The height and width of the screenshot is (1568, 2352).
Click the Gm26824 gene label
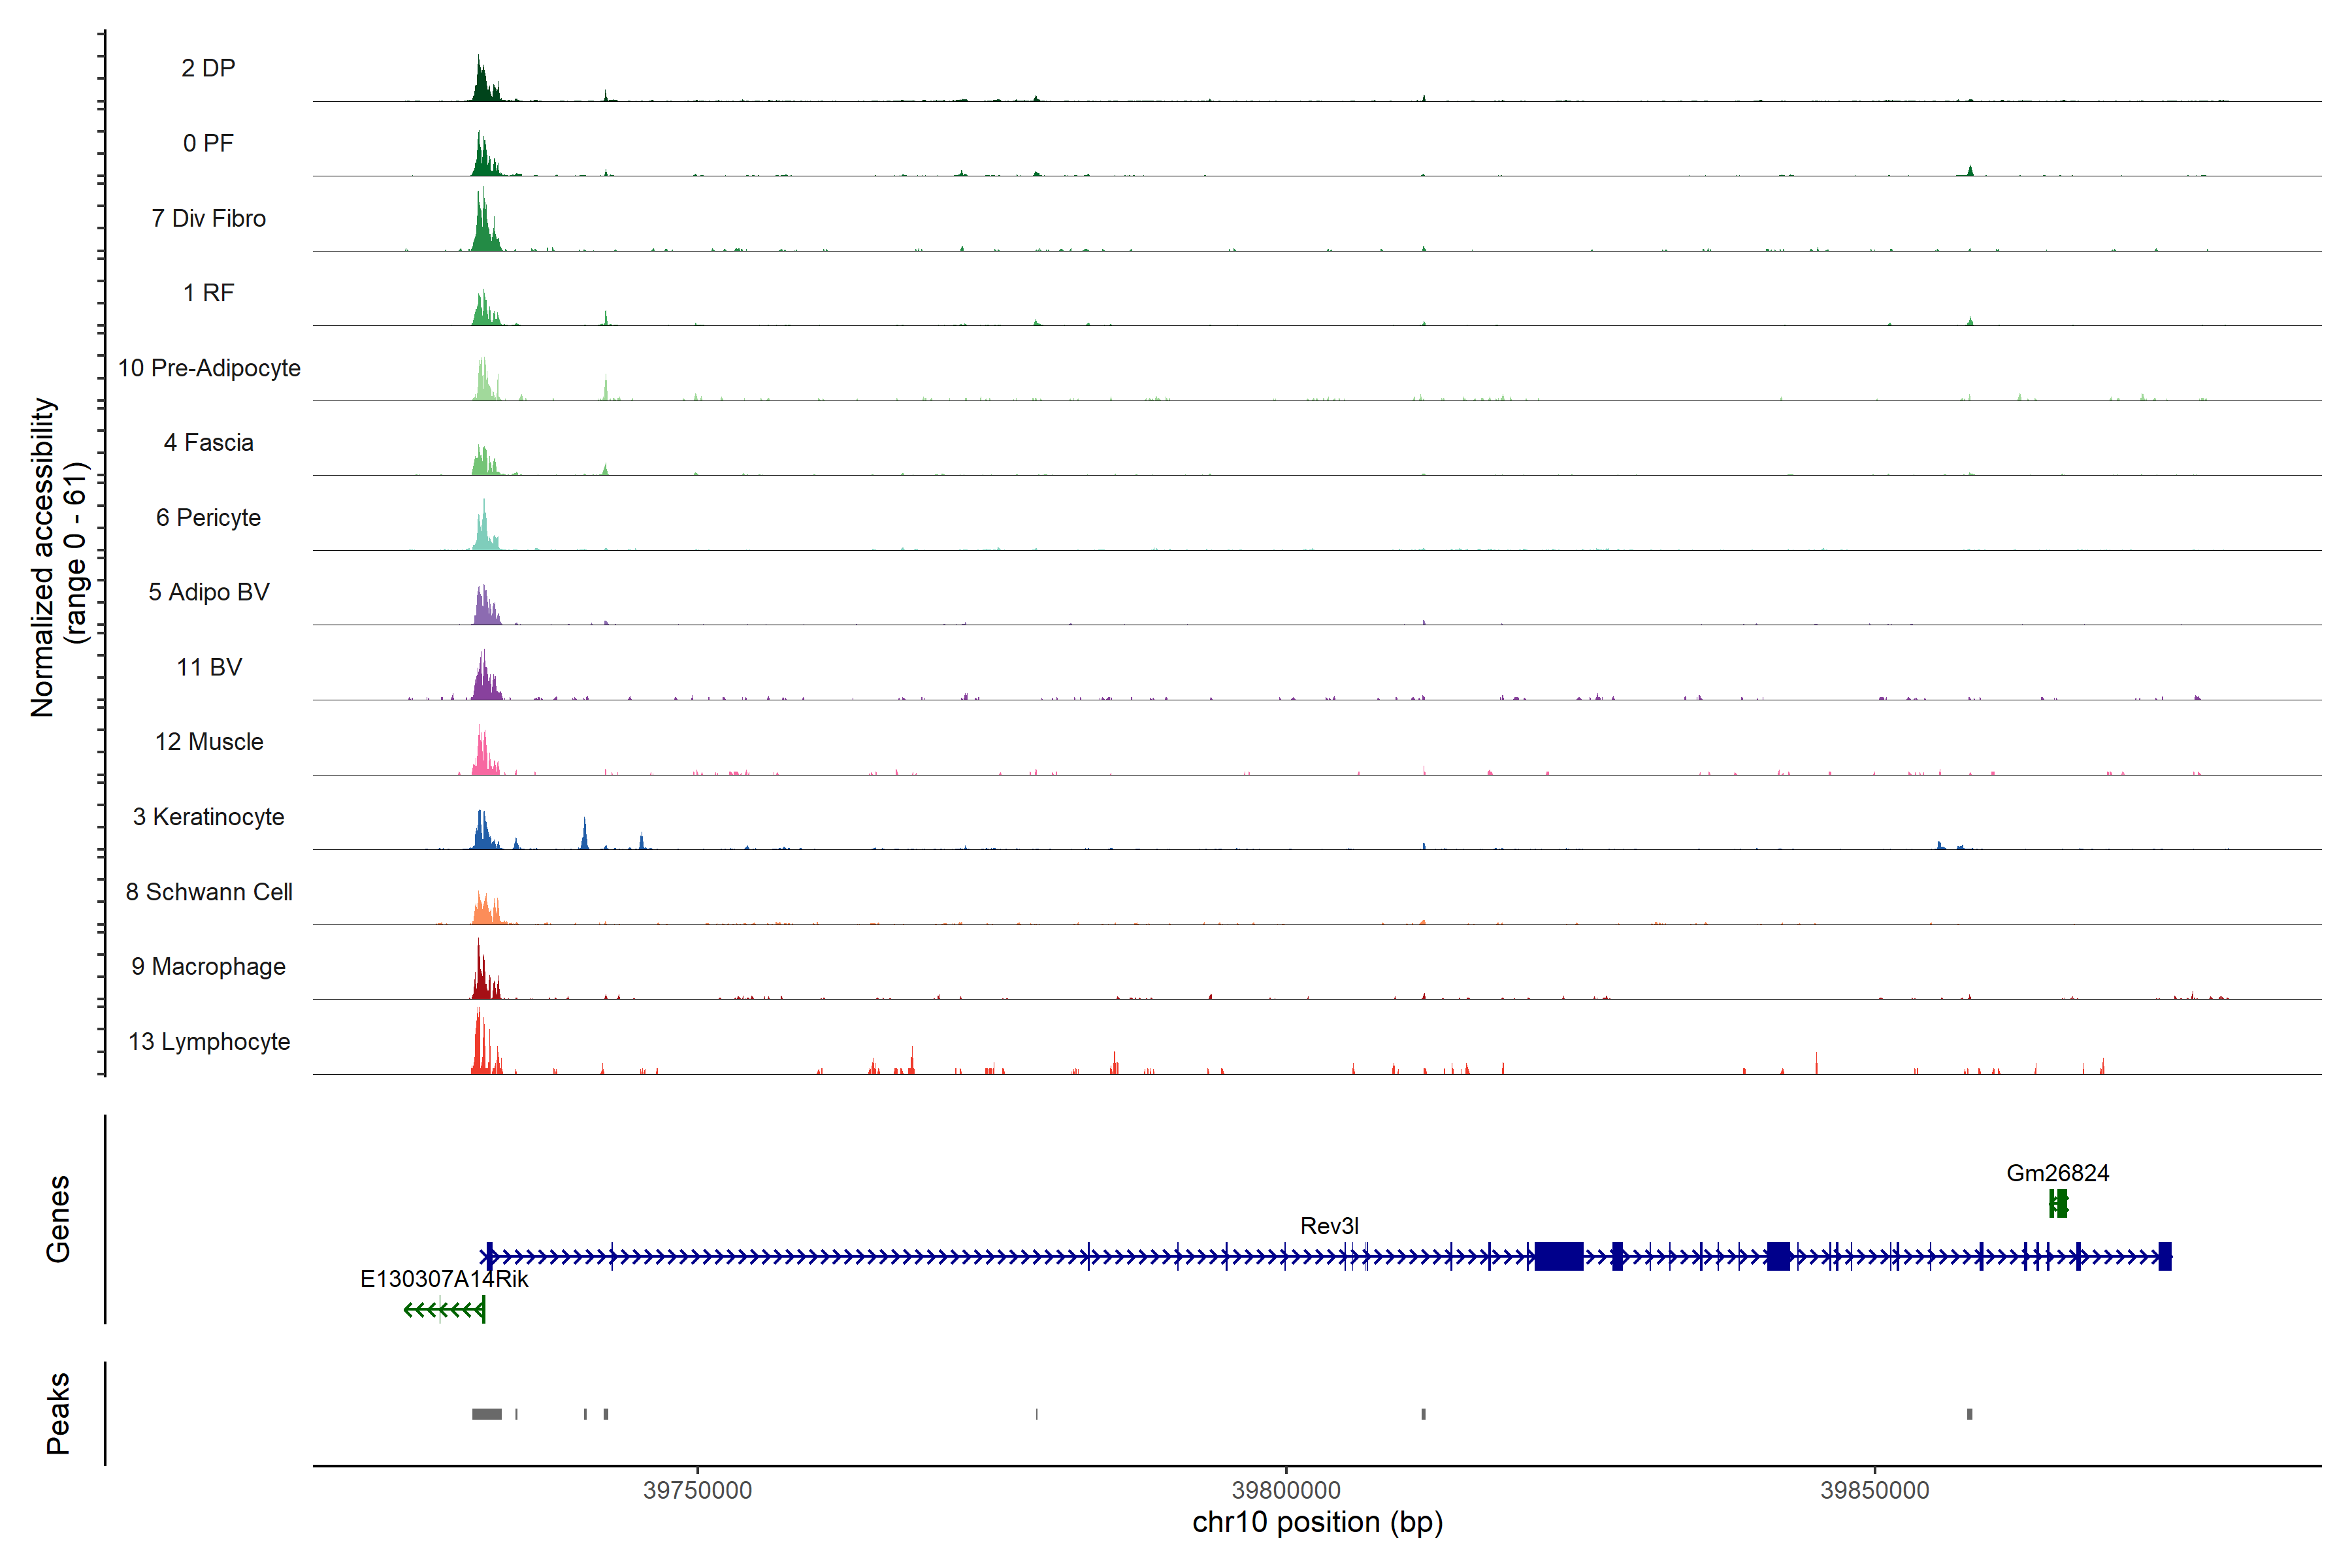click(x=2057, y=1173)
